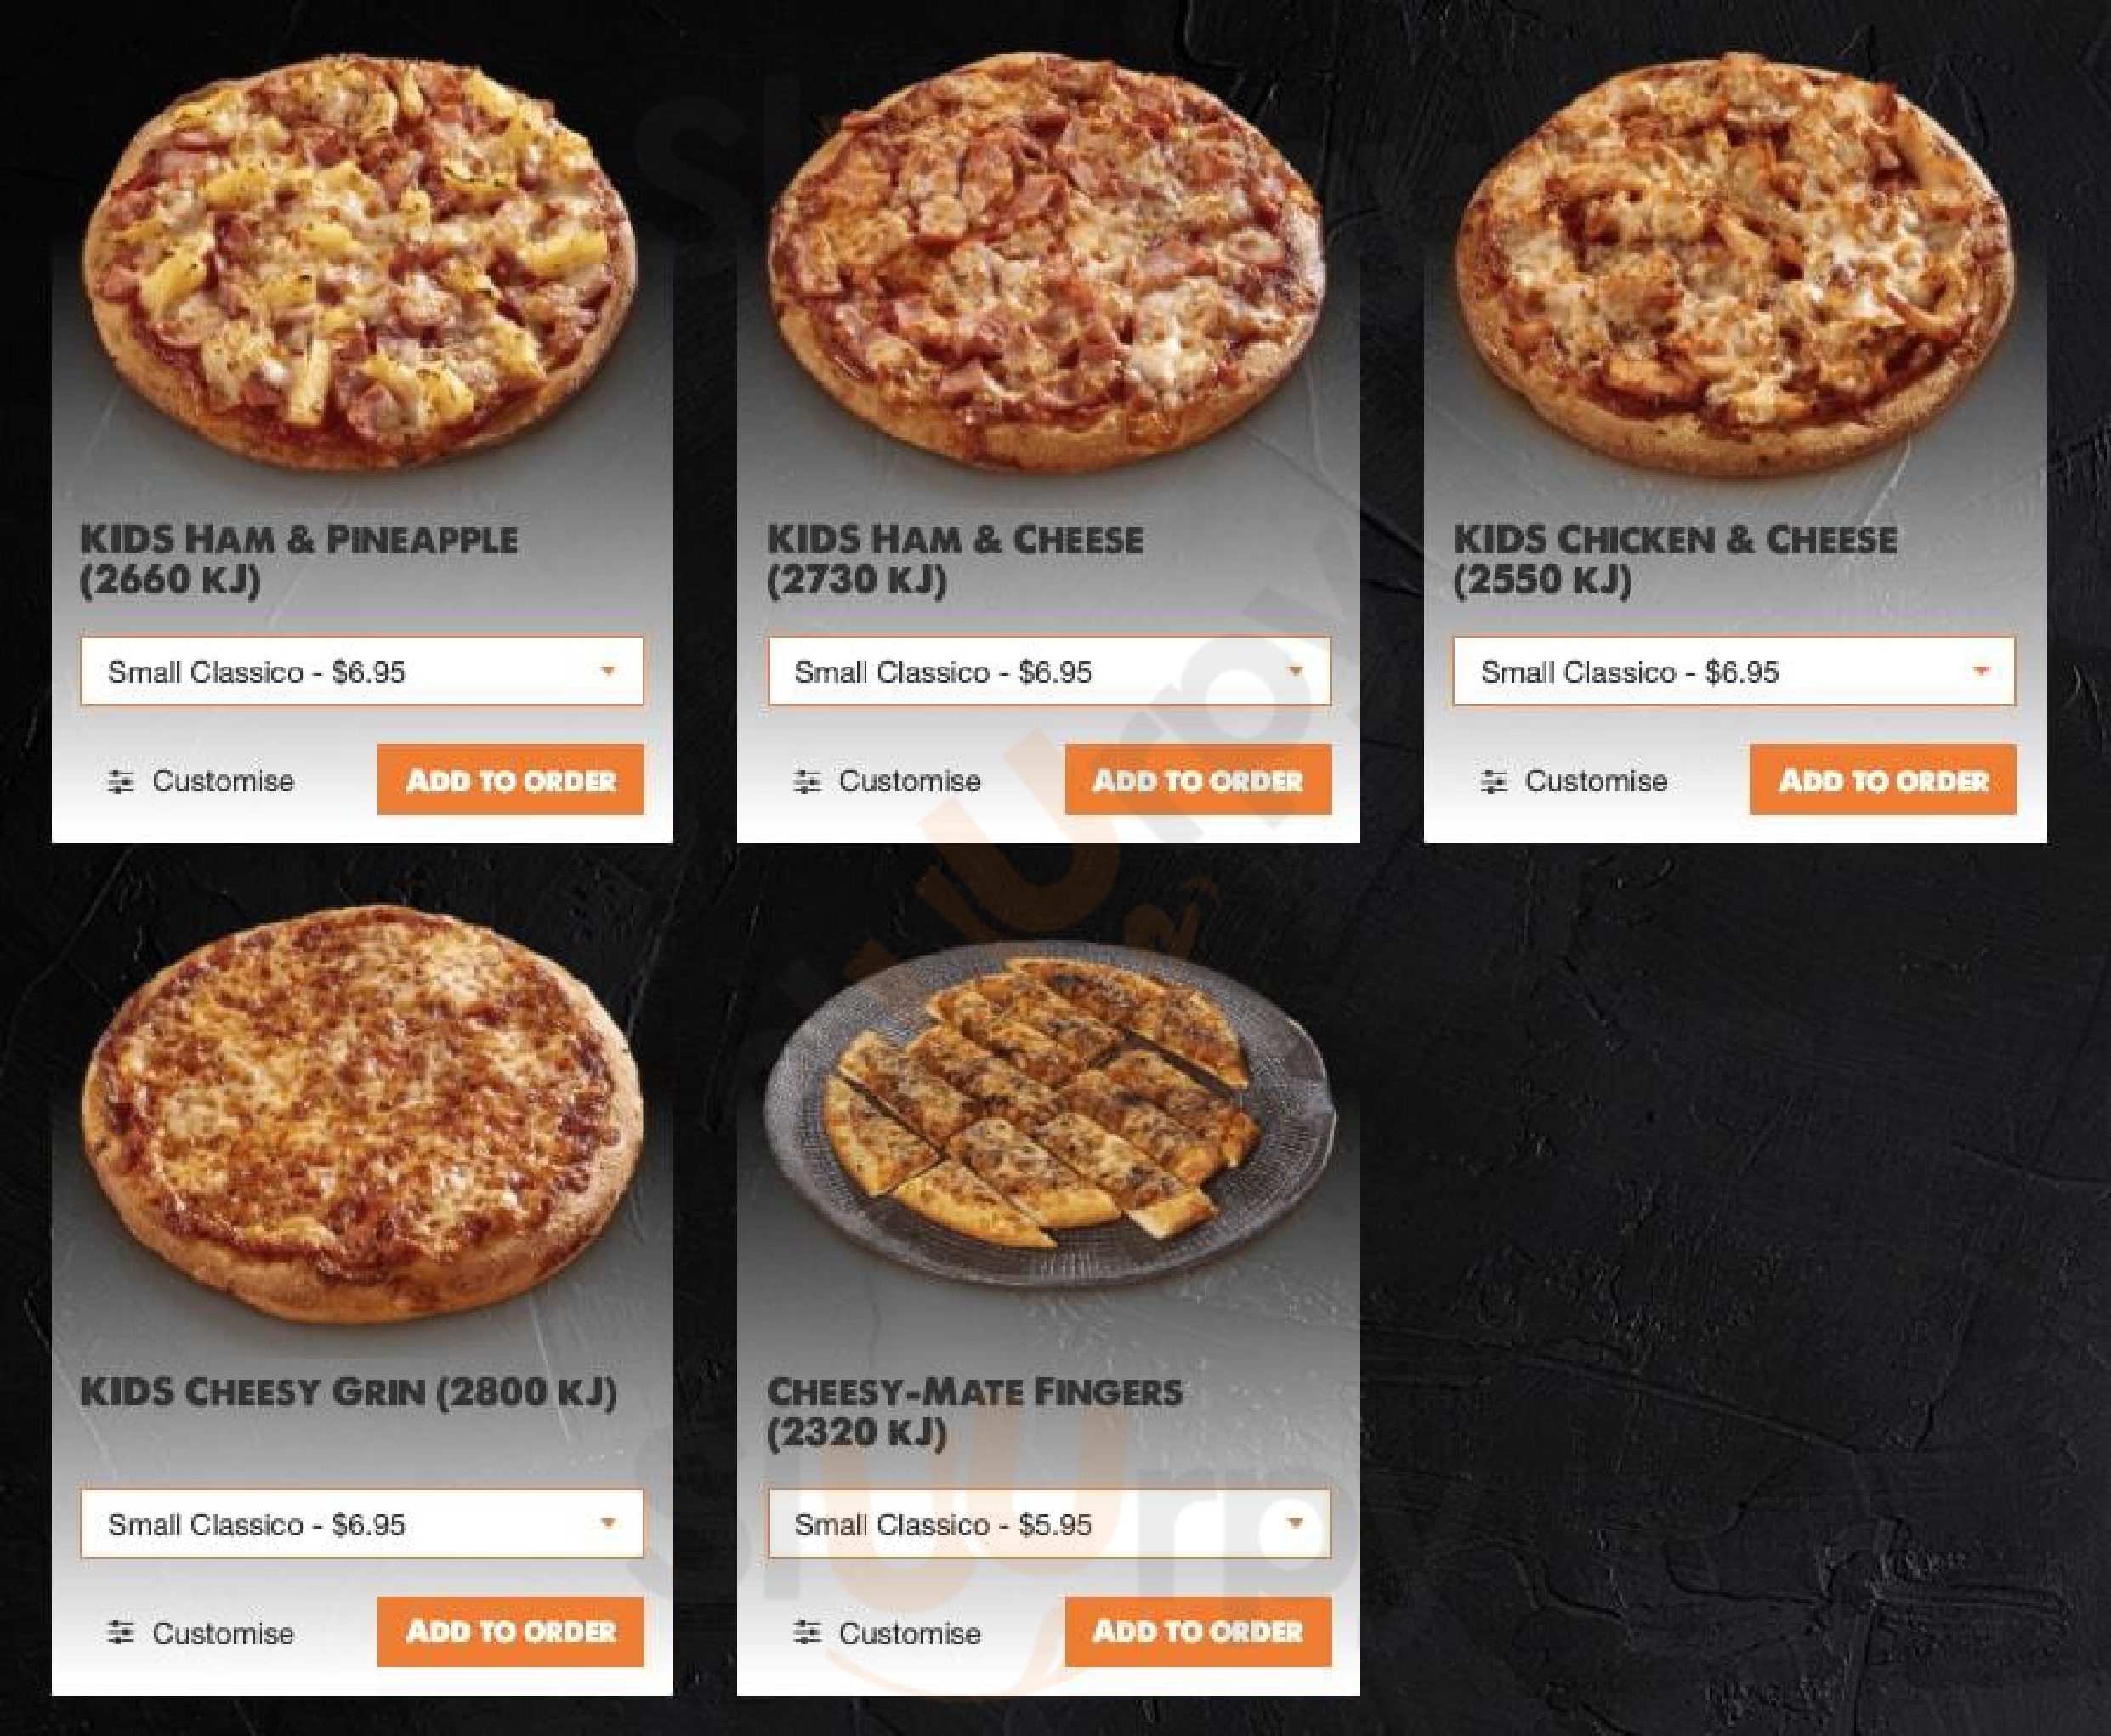Open the Kids Chicken & Cheese size selector
Viewport: 2111px width, 1736px height.
coord(1734,671)
